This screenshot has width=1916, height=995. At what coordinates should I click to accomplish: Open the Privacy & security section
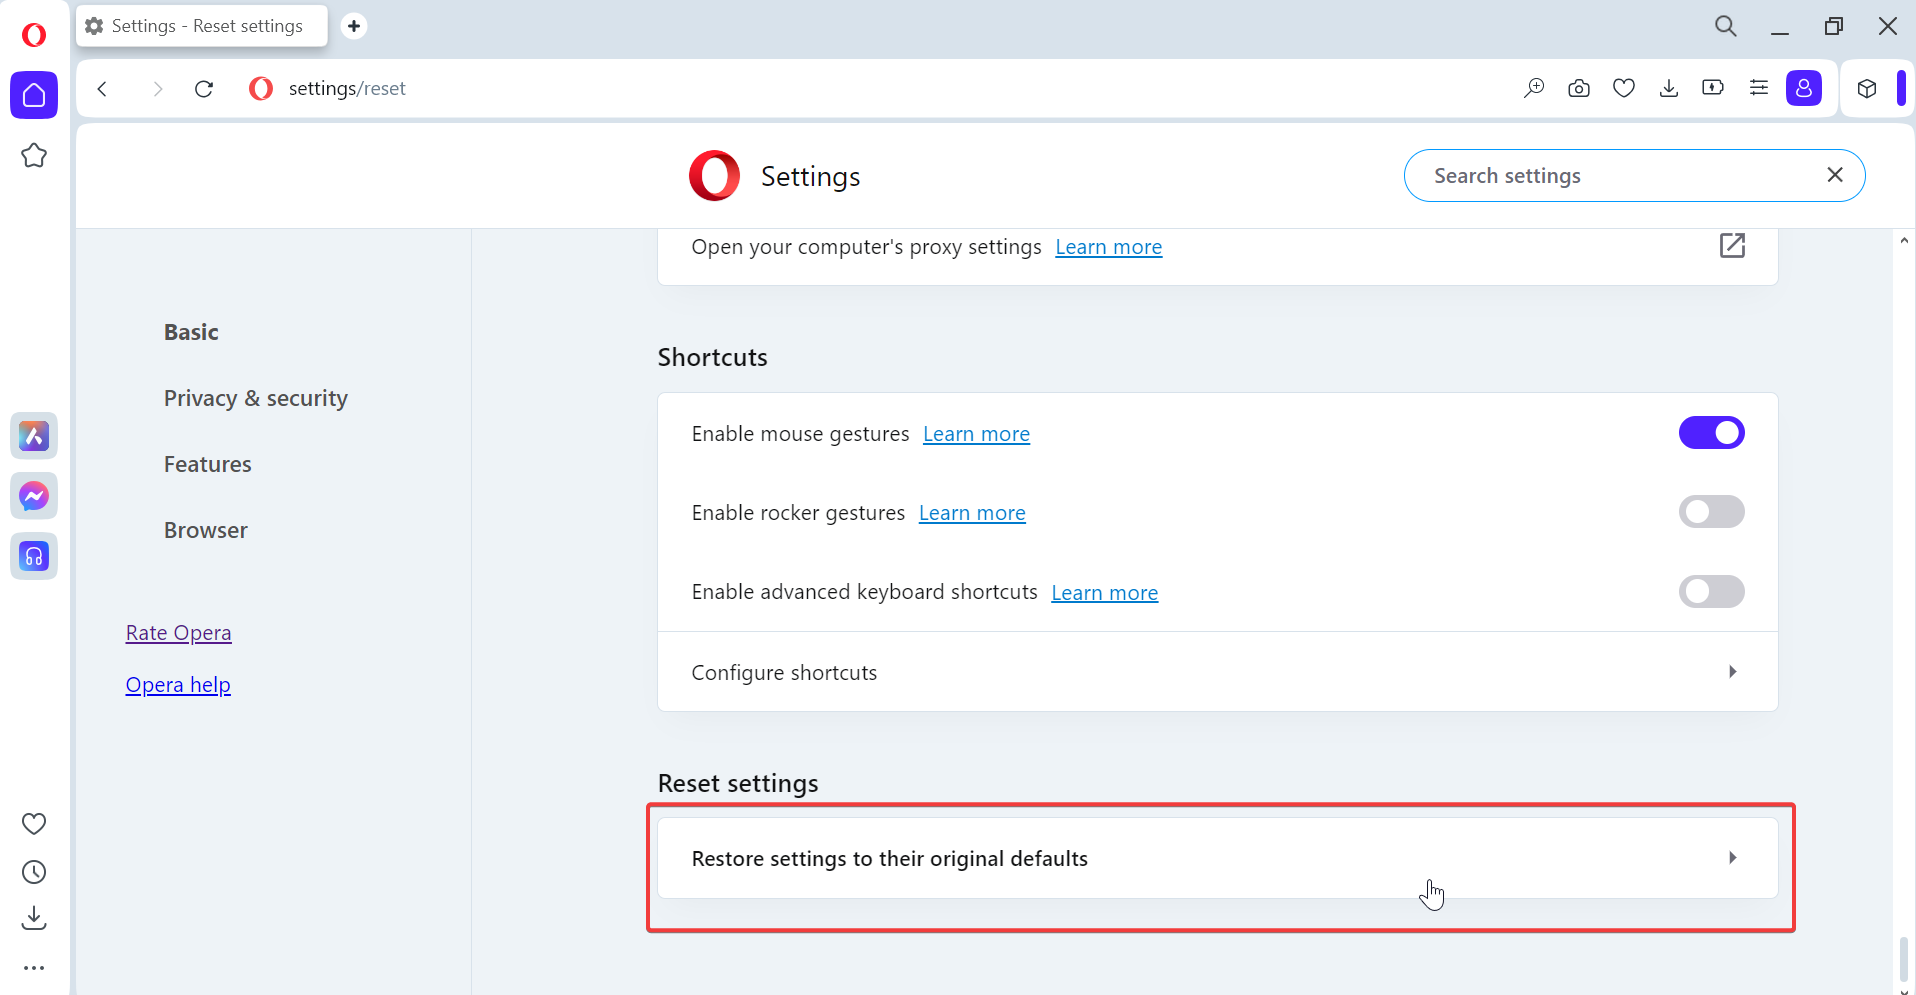click(256, 398)
